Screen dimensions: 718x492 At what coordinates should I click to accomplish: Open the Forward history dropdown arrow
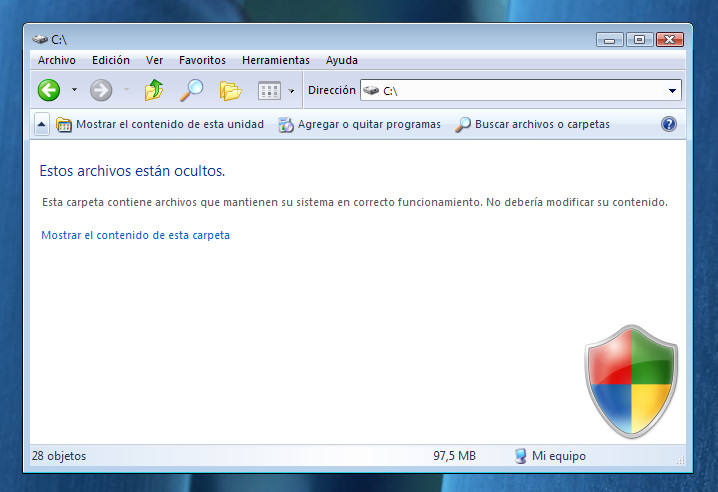pos(126,90)
